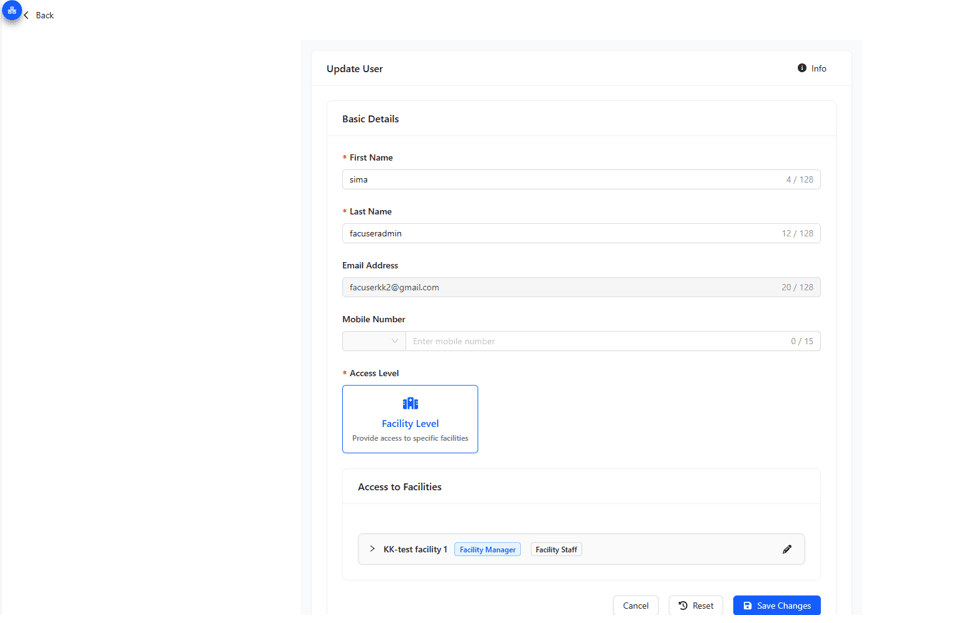The width and height of the screenshot is (968, 623).
Task: Select the Facility Level access option
Action: [410, 419]
